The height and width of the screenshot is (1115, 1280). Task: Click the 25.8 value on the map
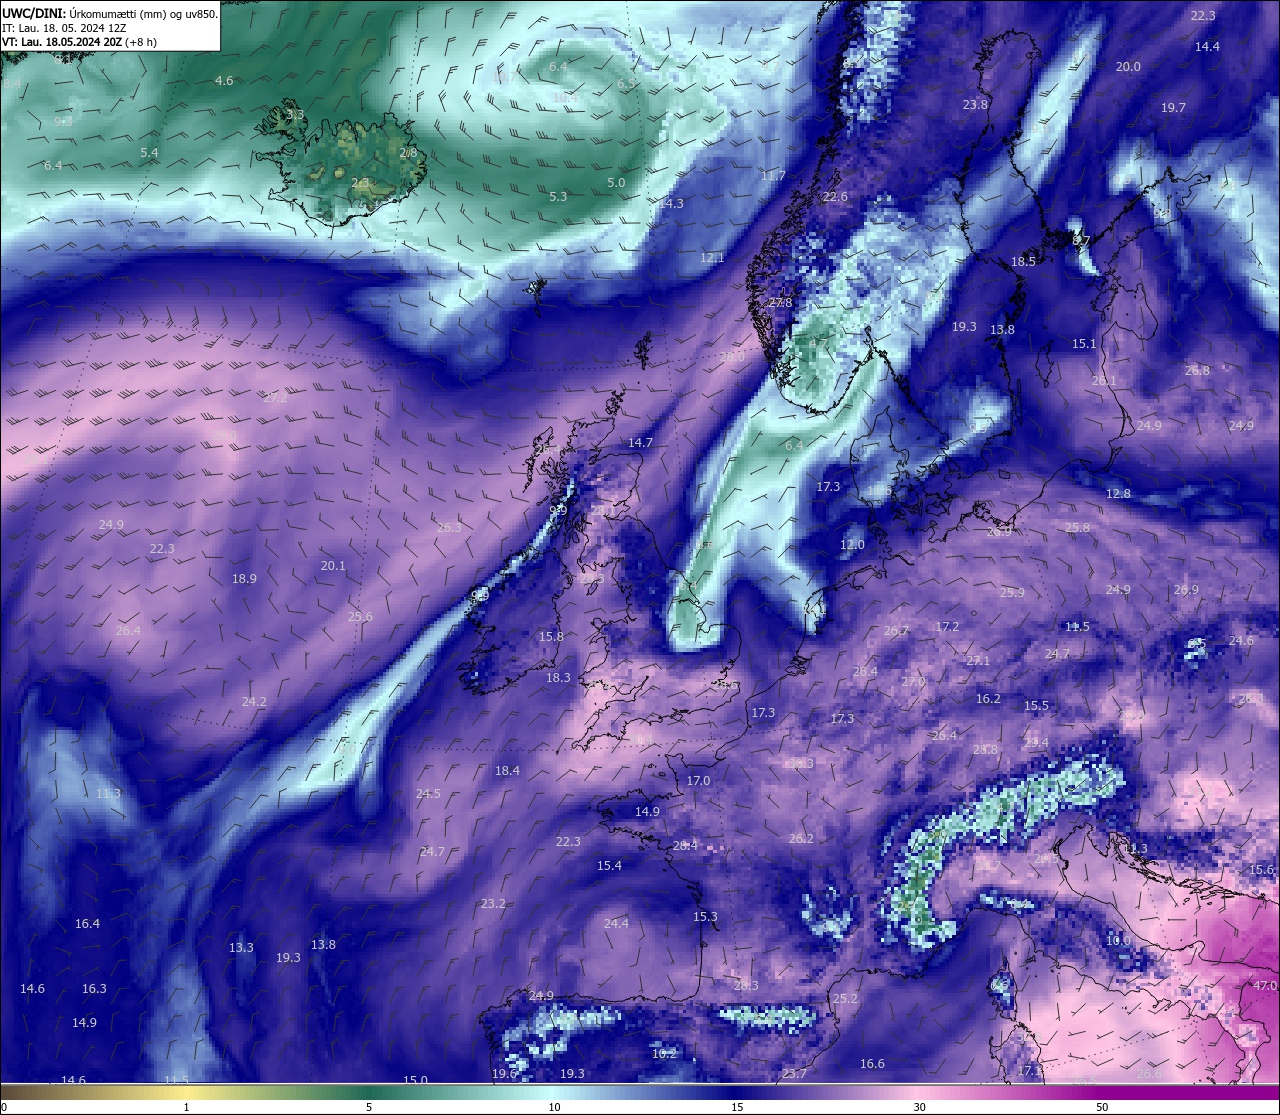(x=1077, y=527)
